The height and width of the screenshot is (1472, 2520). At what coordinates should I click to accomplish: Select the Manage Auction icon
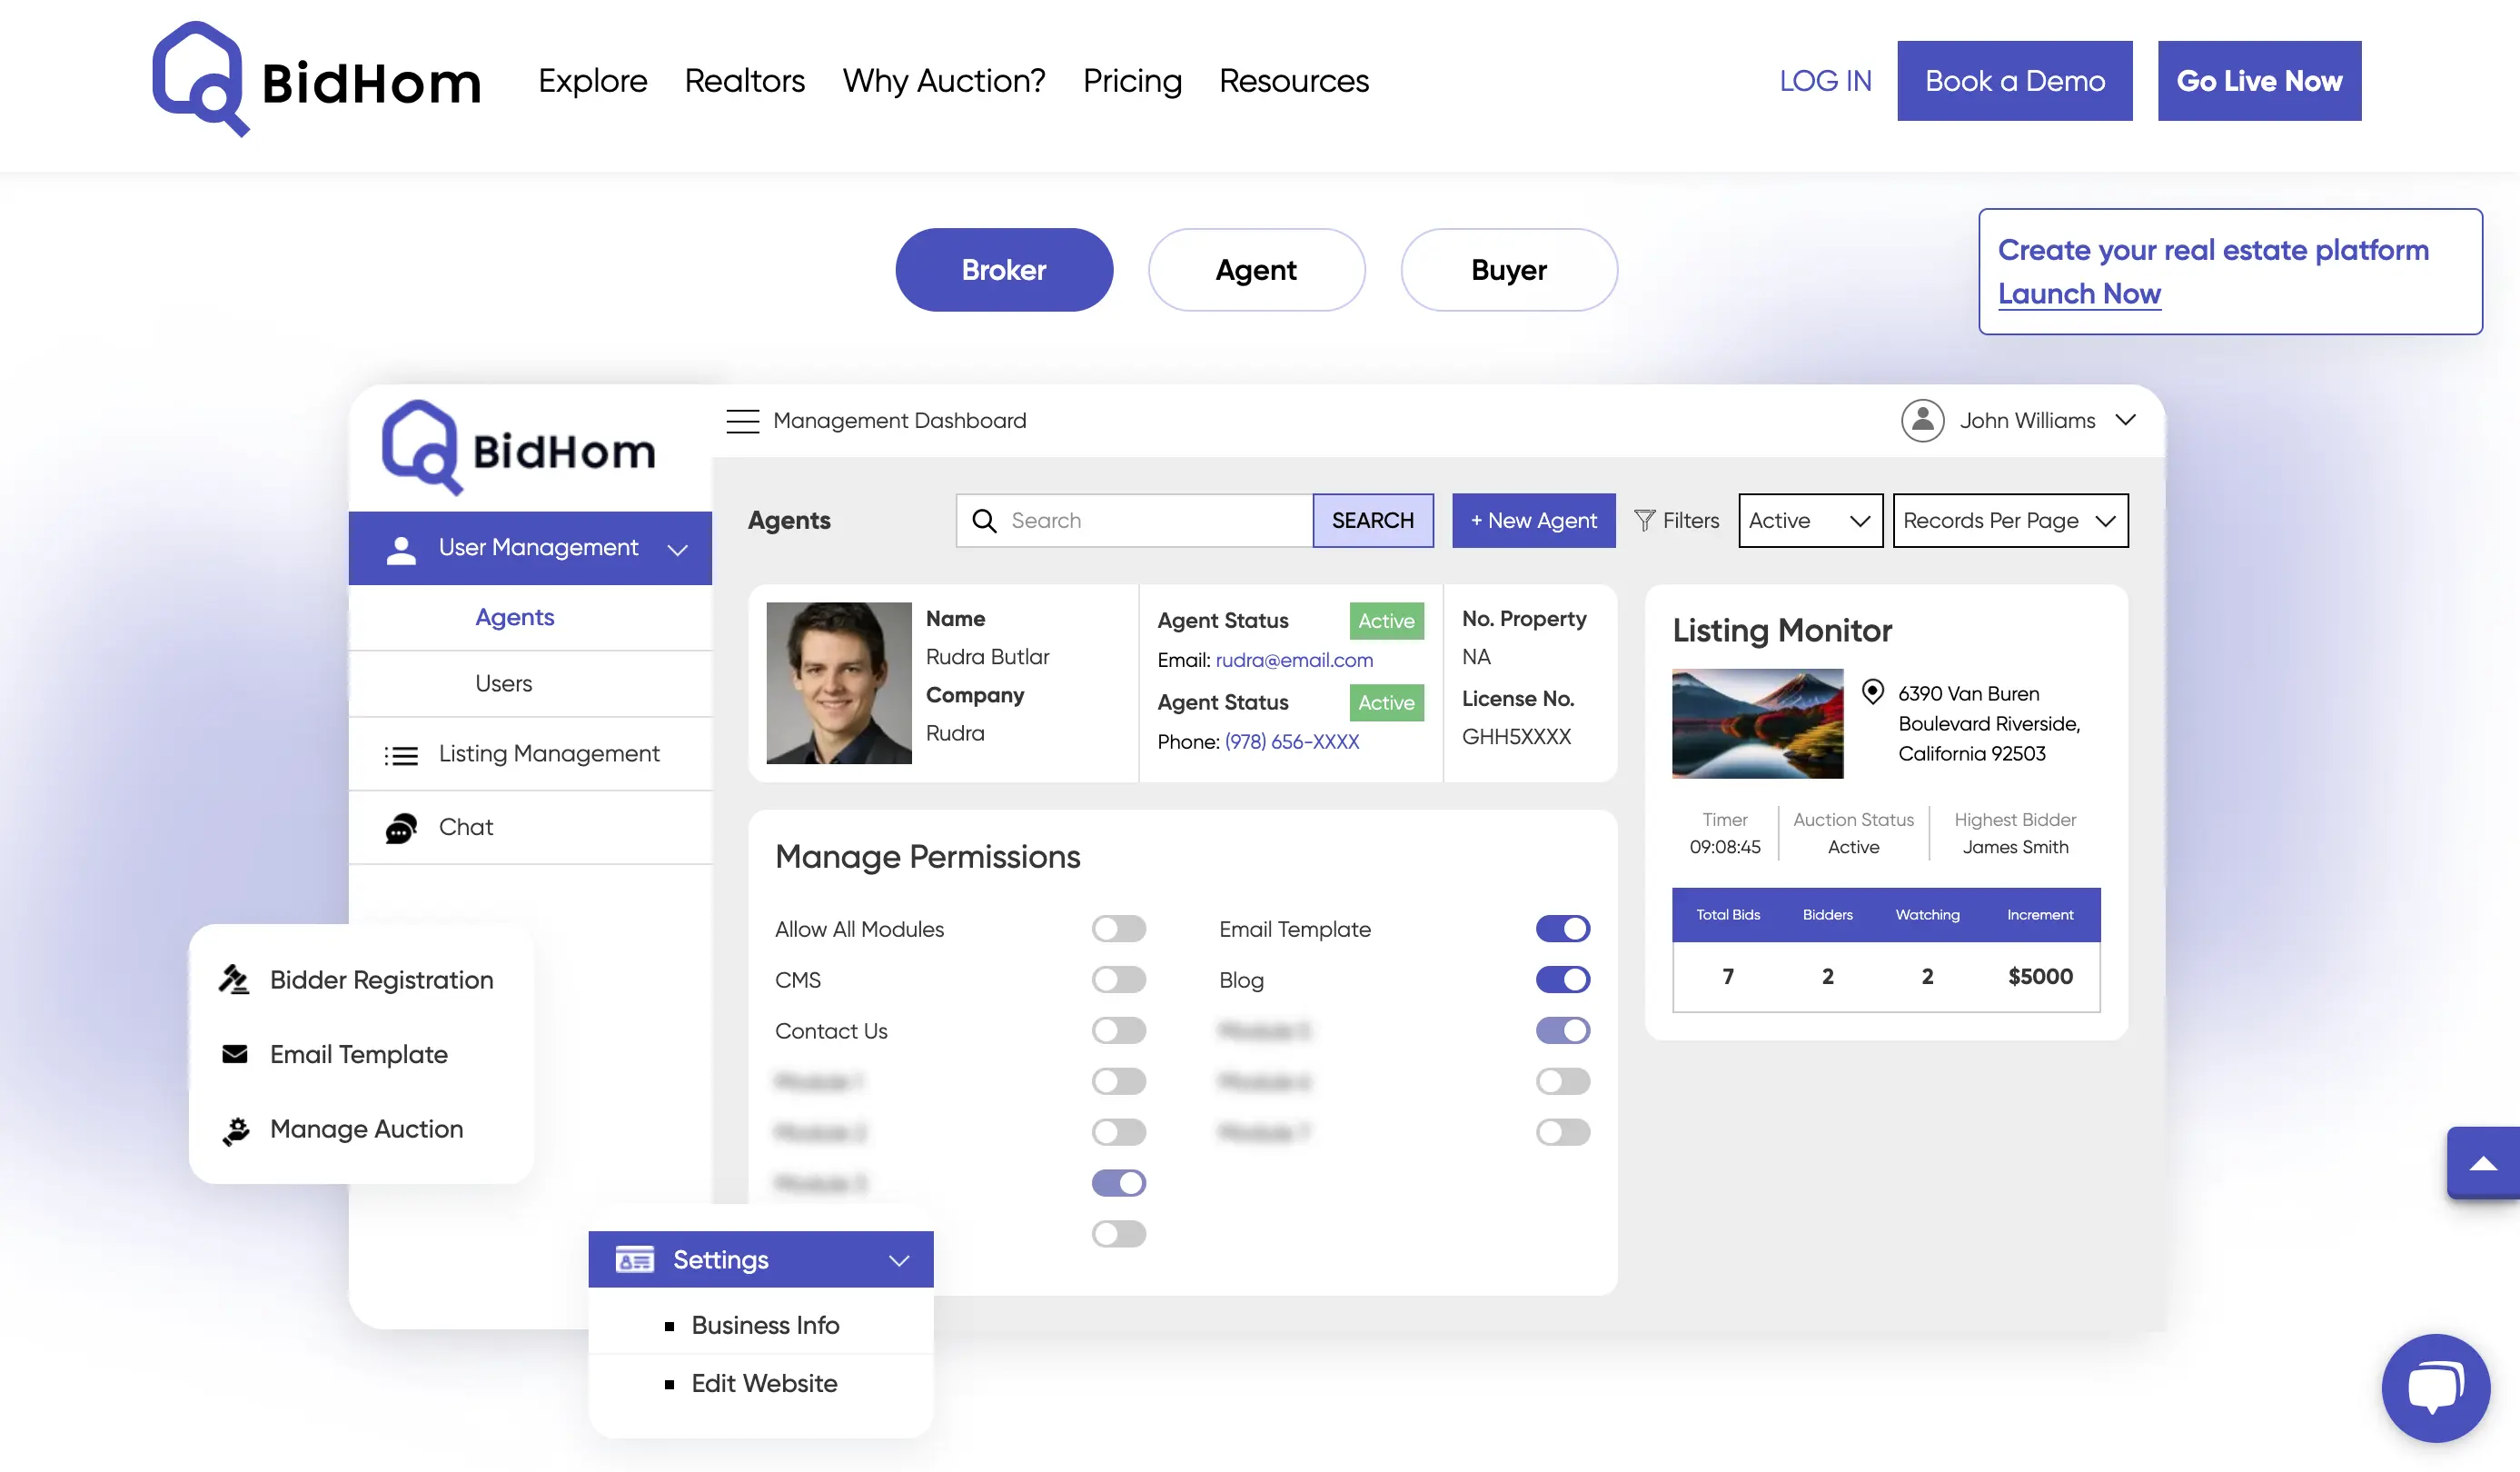click(234, 1129)
